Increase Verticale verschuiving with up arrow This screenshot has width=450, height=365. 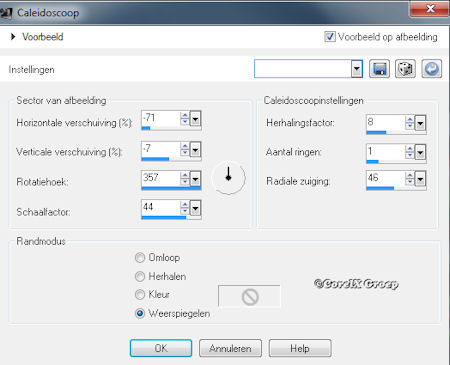point(185,146)
